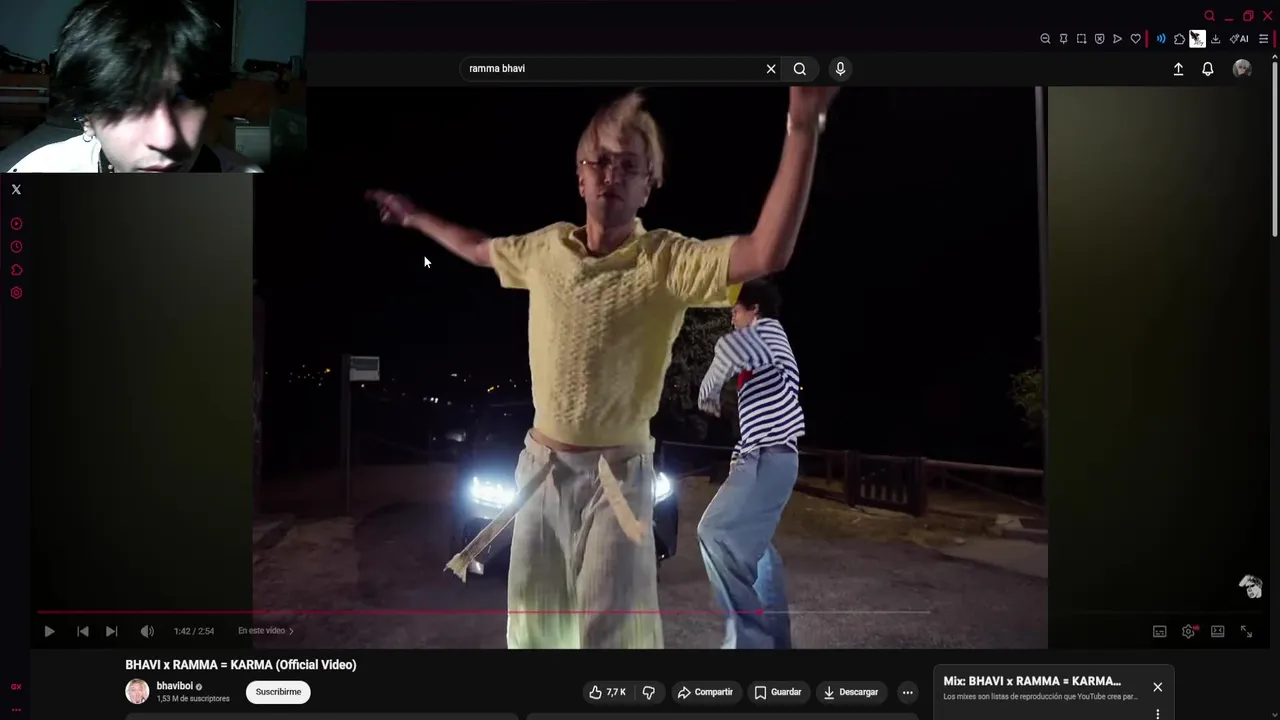Clear the search box with X icon
Screen dimensions: 1280x720
click(x=771, y=69)
